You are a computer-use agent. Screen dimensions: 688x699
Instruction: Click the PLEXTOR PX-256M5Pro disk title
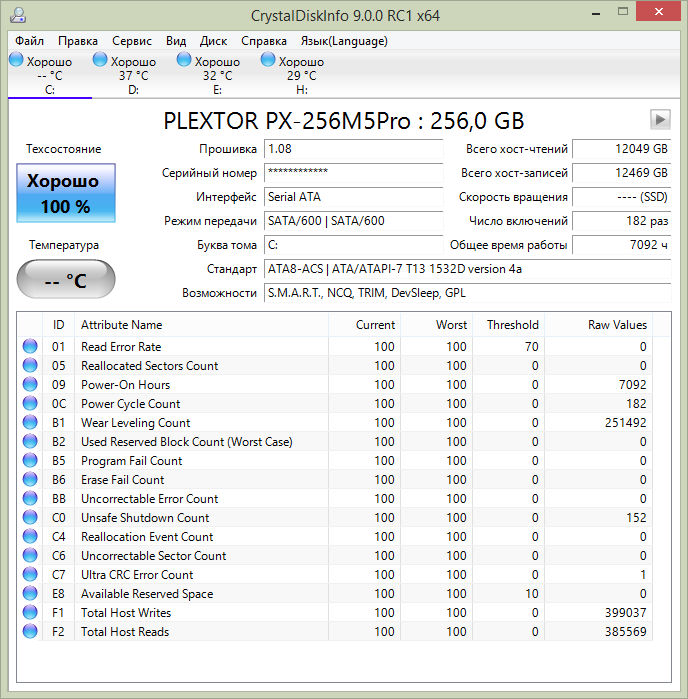(343, 121)
